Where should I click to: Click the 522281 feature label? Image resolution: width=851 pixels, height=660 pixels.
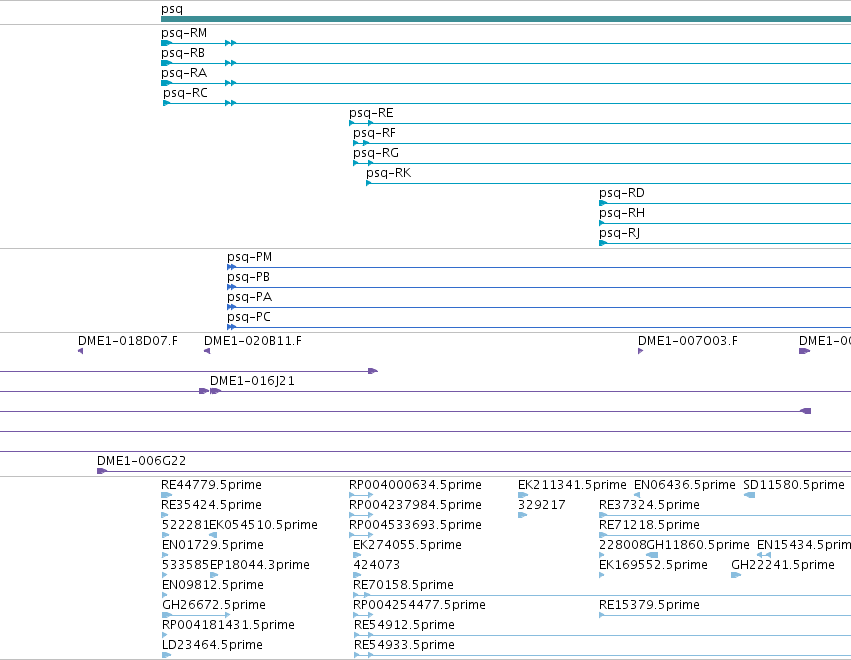pyautogui.click(x=185, y=525)
